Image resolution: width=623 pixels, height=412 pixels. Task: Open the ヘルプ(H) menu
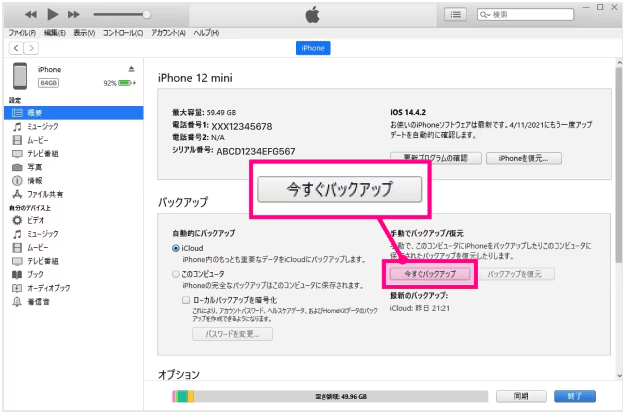click(x=206, y=33)
